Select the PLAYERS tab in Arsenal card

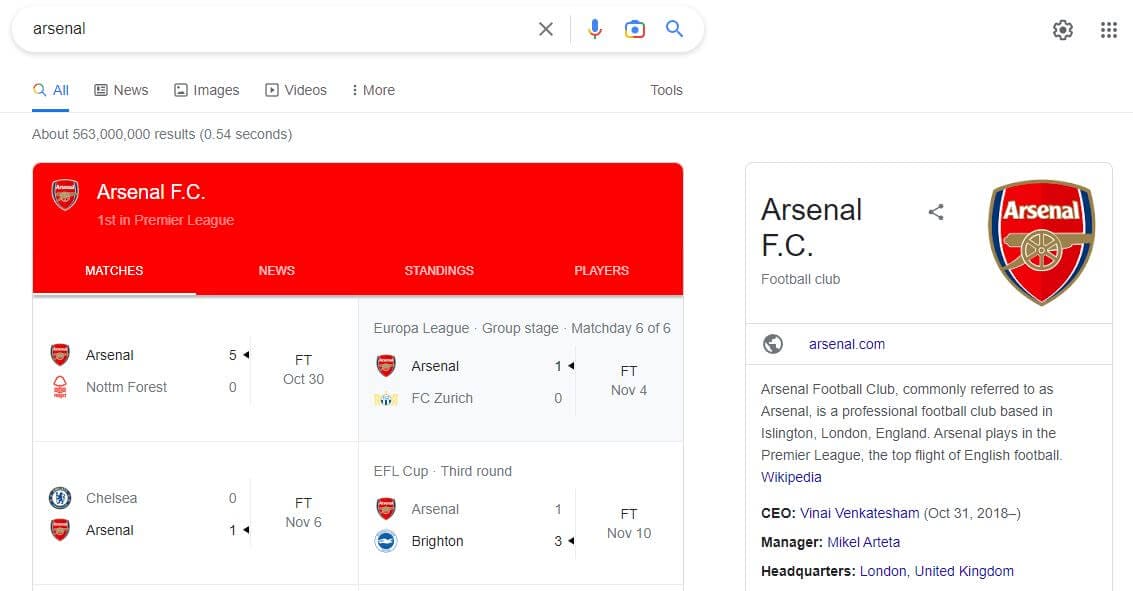[601, 271]
